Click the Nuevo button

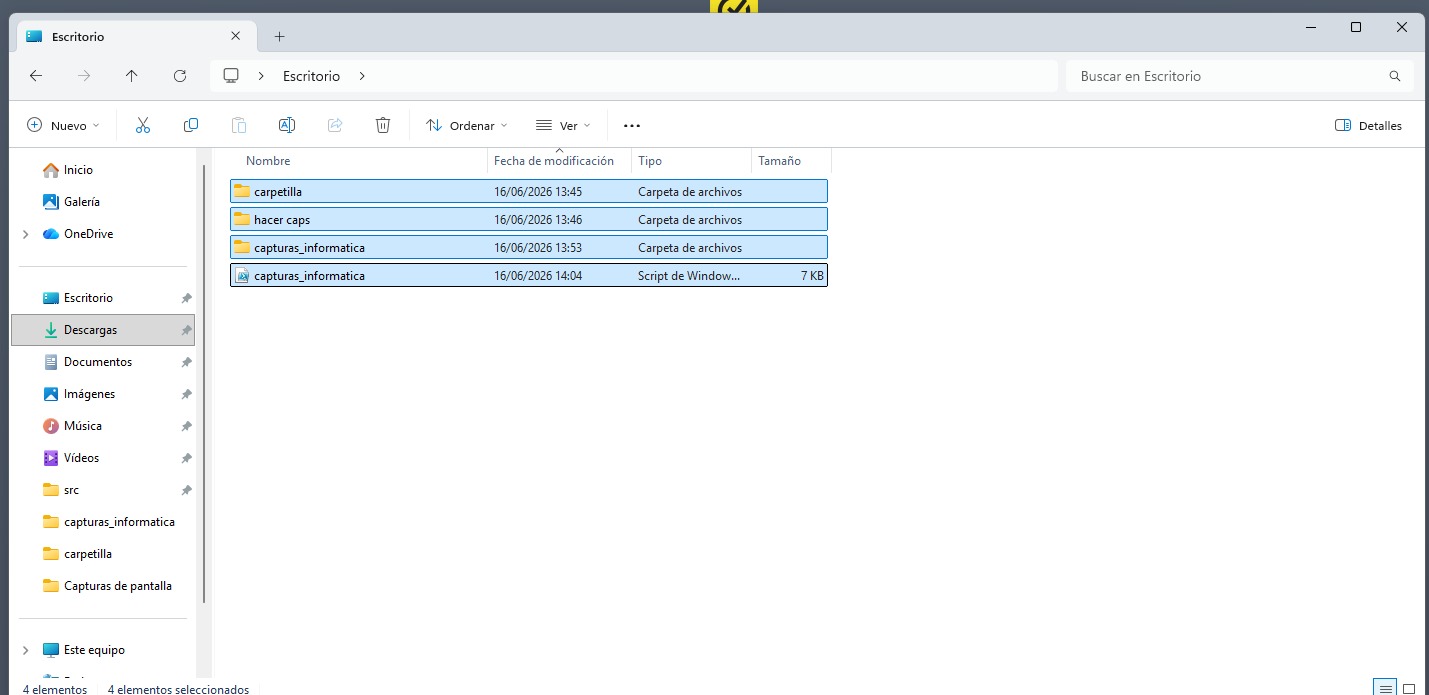click(63, 126)
